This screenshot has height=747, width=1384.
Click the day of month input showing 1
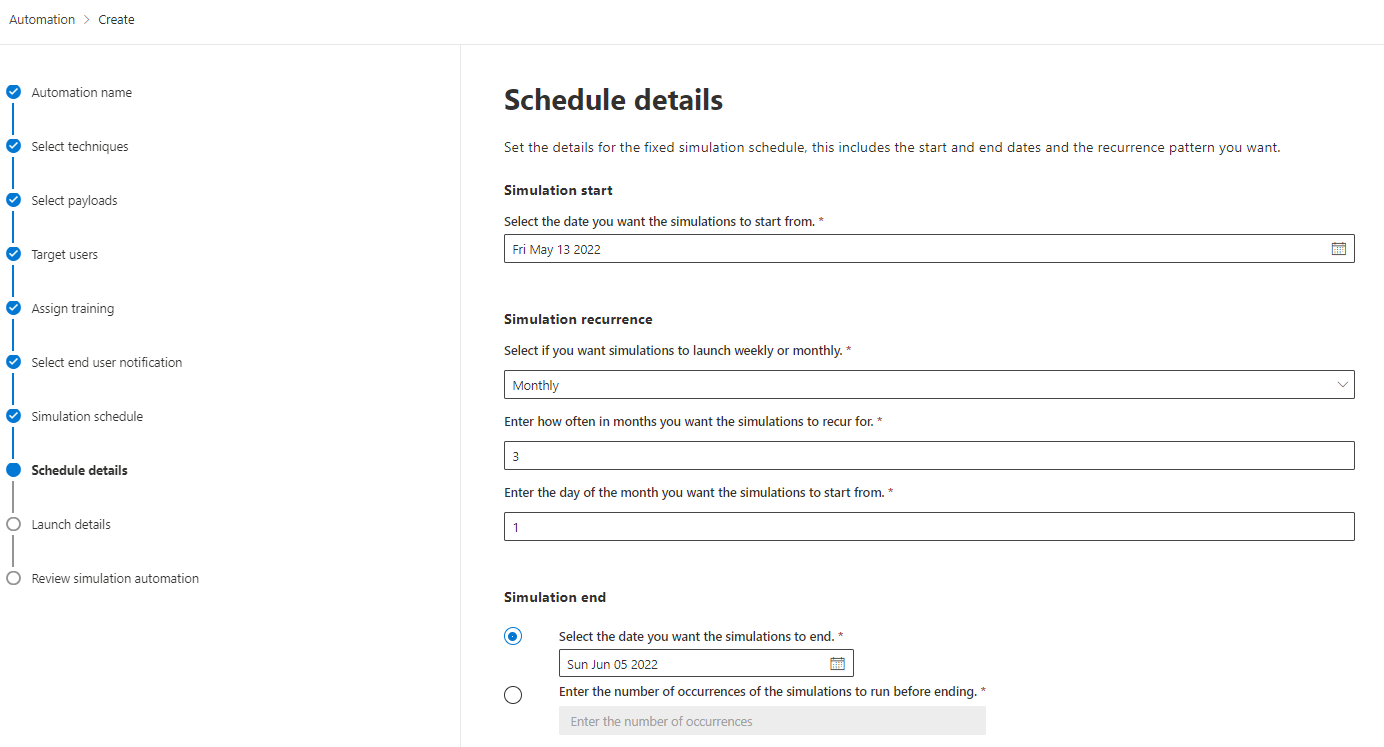point(928,526)
